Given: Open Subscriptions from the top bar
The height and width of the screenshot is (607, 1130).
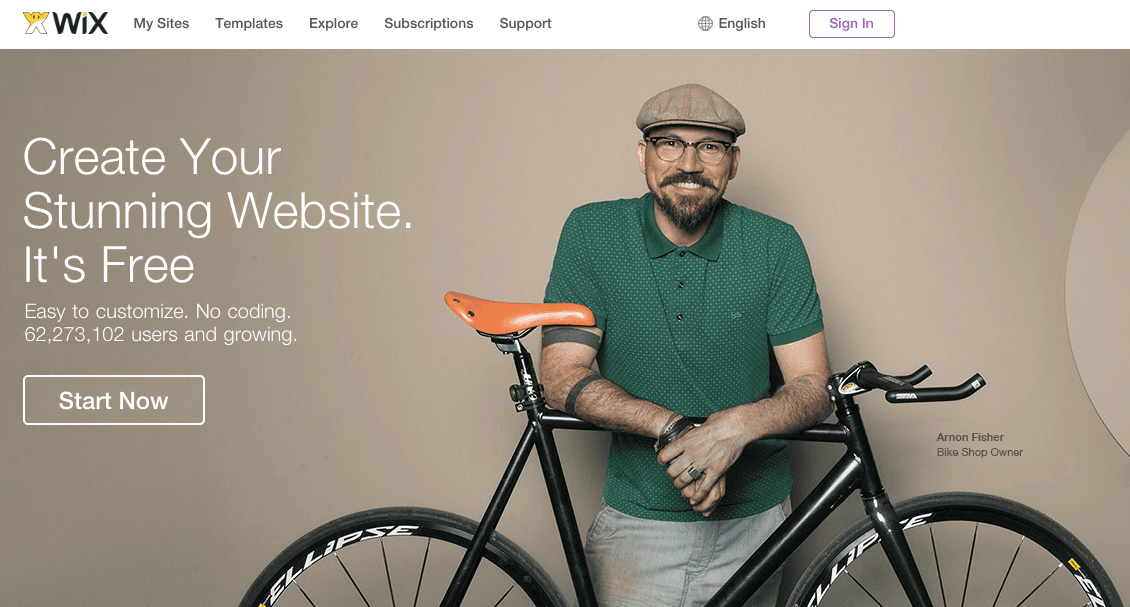Looking at the screenshot, I should (x=429, y=23).
